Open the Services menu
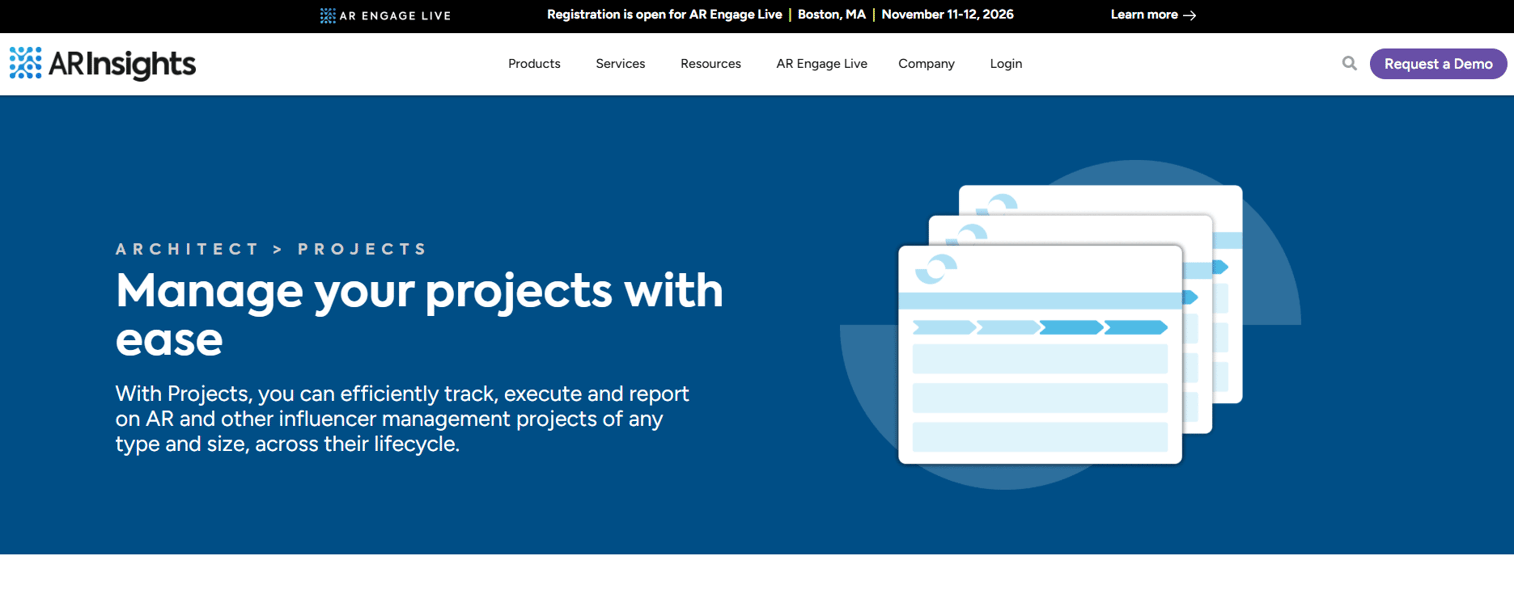This screenshot has width=1514, height=615. point(620,63)
